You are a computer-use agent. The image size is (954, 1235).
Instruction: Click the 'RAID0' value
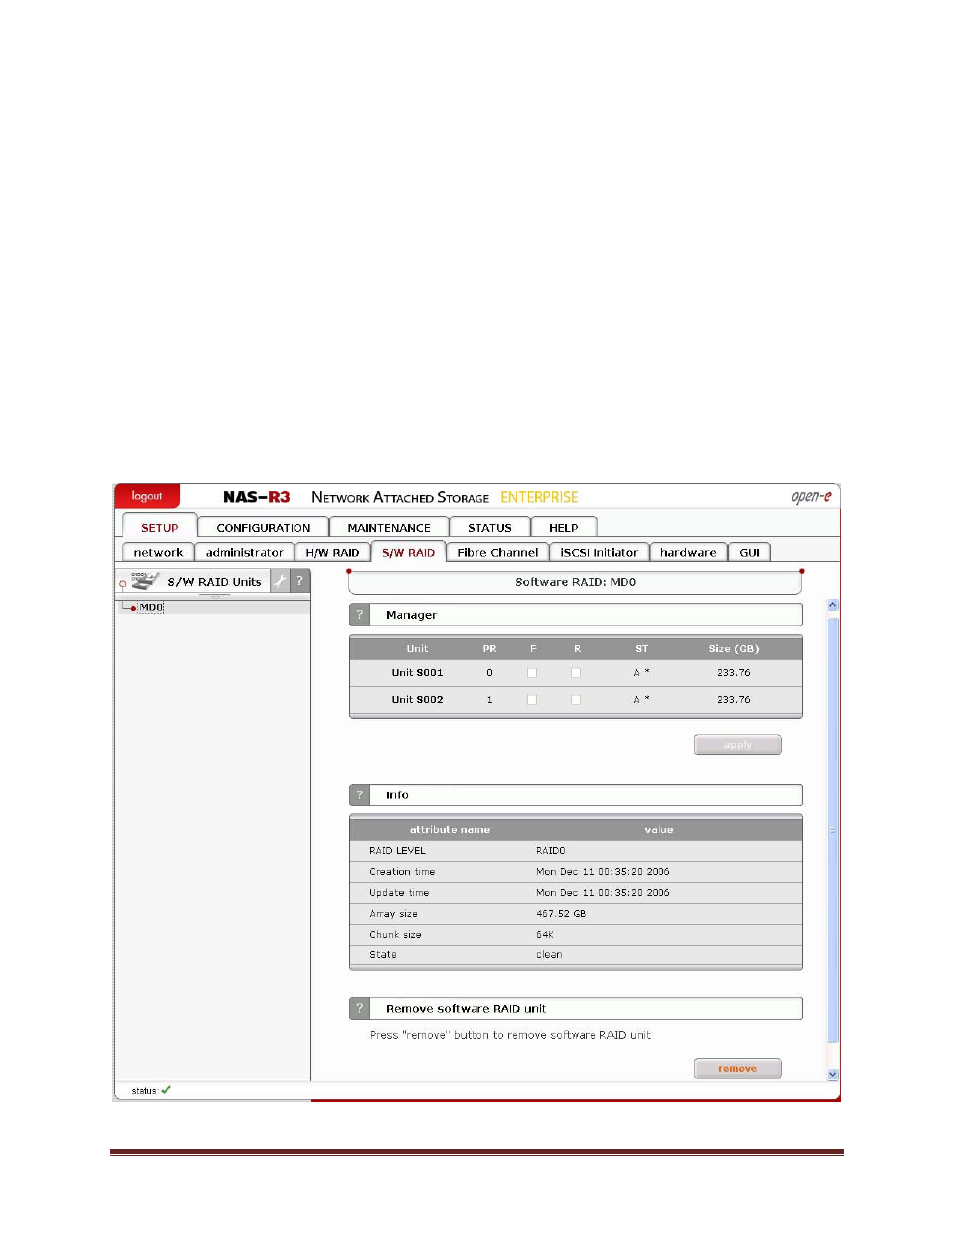click(551, 851)
